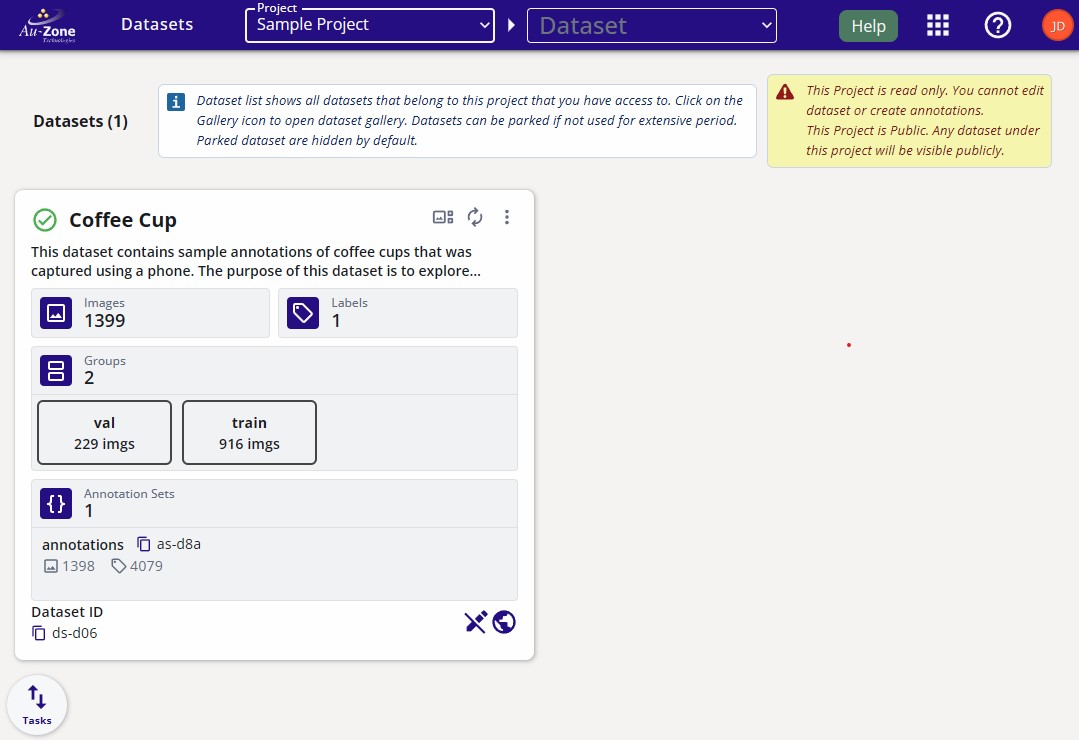Select the train group with 916 imgs
This screenshot has width=1079, height=740.
point(249,433)
